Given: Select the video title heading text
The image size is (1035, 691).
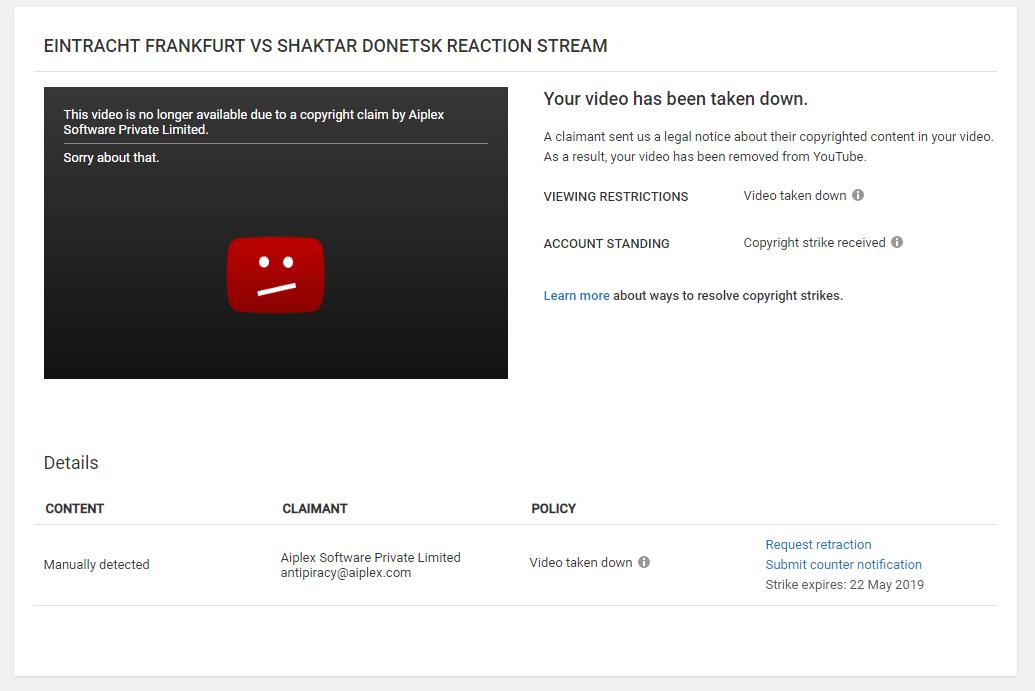Looking at the screenshot, I should [325, 46].
